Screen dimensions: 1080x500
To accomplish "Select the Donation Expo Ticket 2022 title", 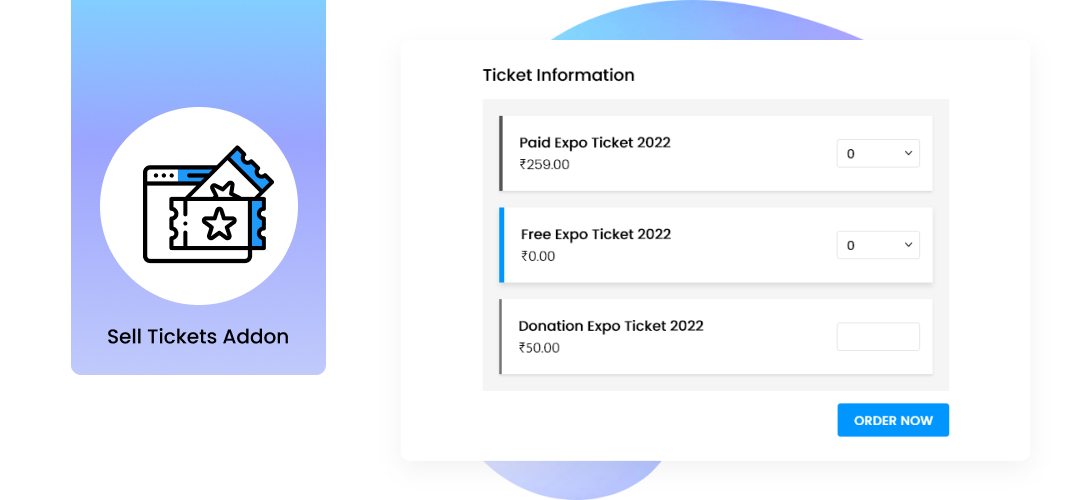I will pyautogui.click(x=611, y=326).
